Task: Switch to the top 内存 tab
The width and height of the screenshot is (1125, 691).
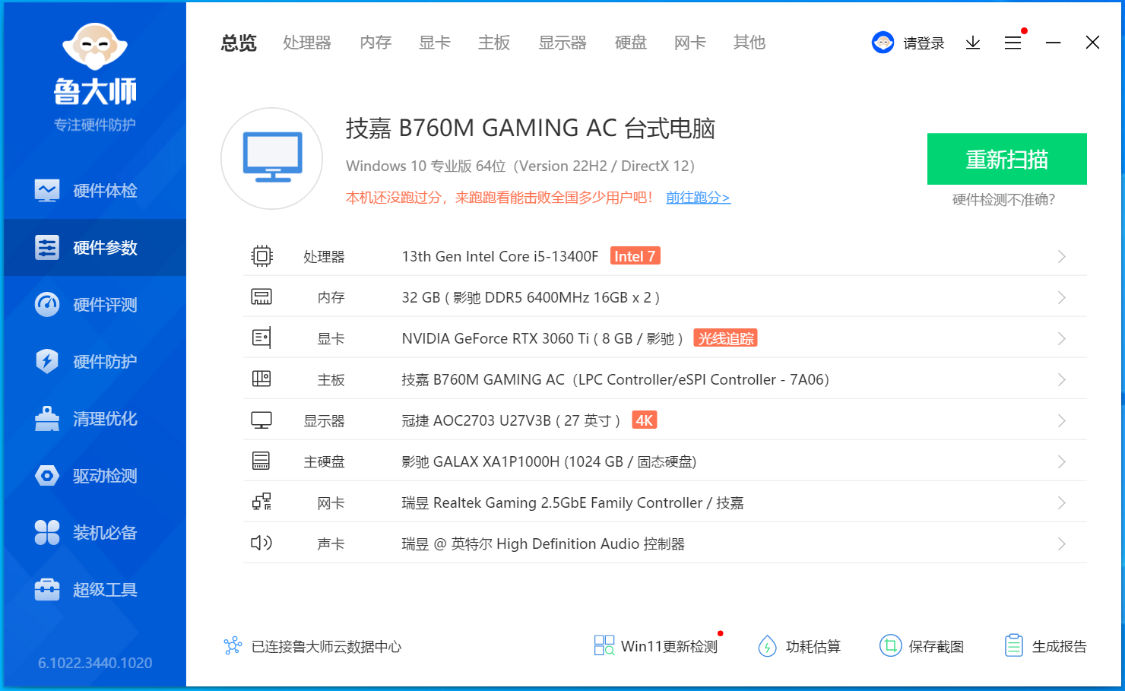Action: click(x=375, y=43)
